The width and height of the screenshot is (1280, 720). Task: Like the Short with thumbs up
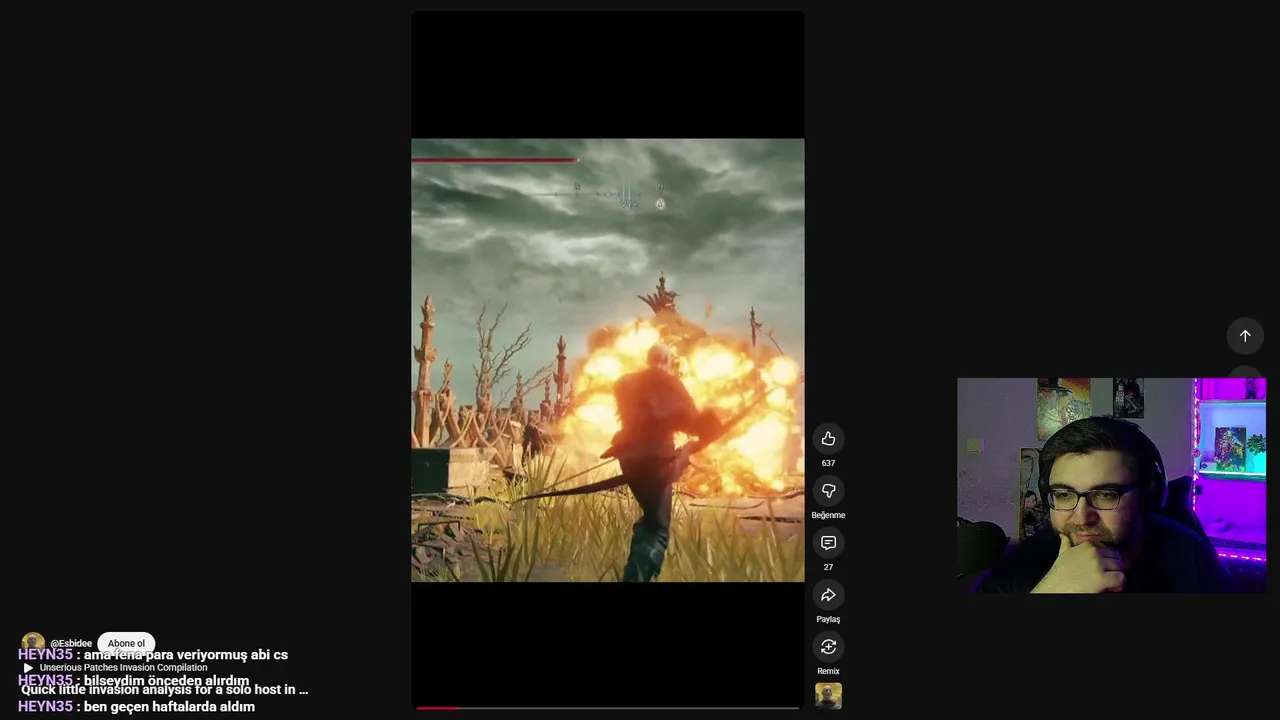[x=828, y=438]
